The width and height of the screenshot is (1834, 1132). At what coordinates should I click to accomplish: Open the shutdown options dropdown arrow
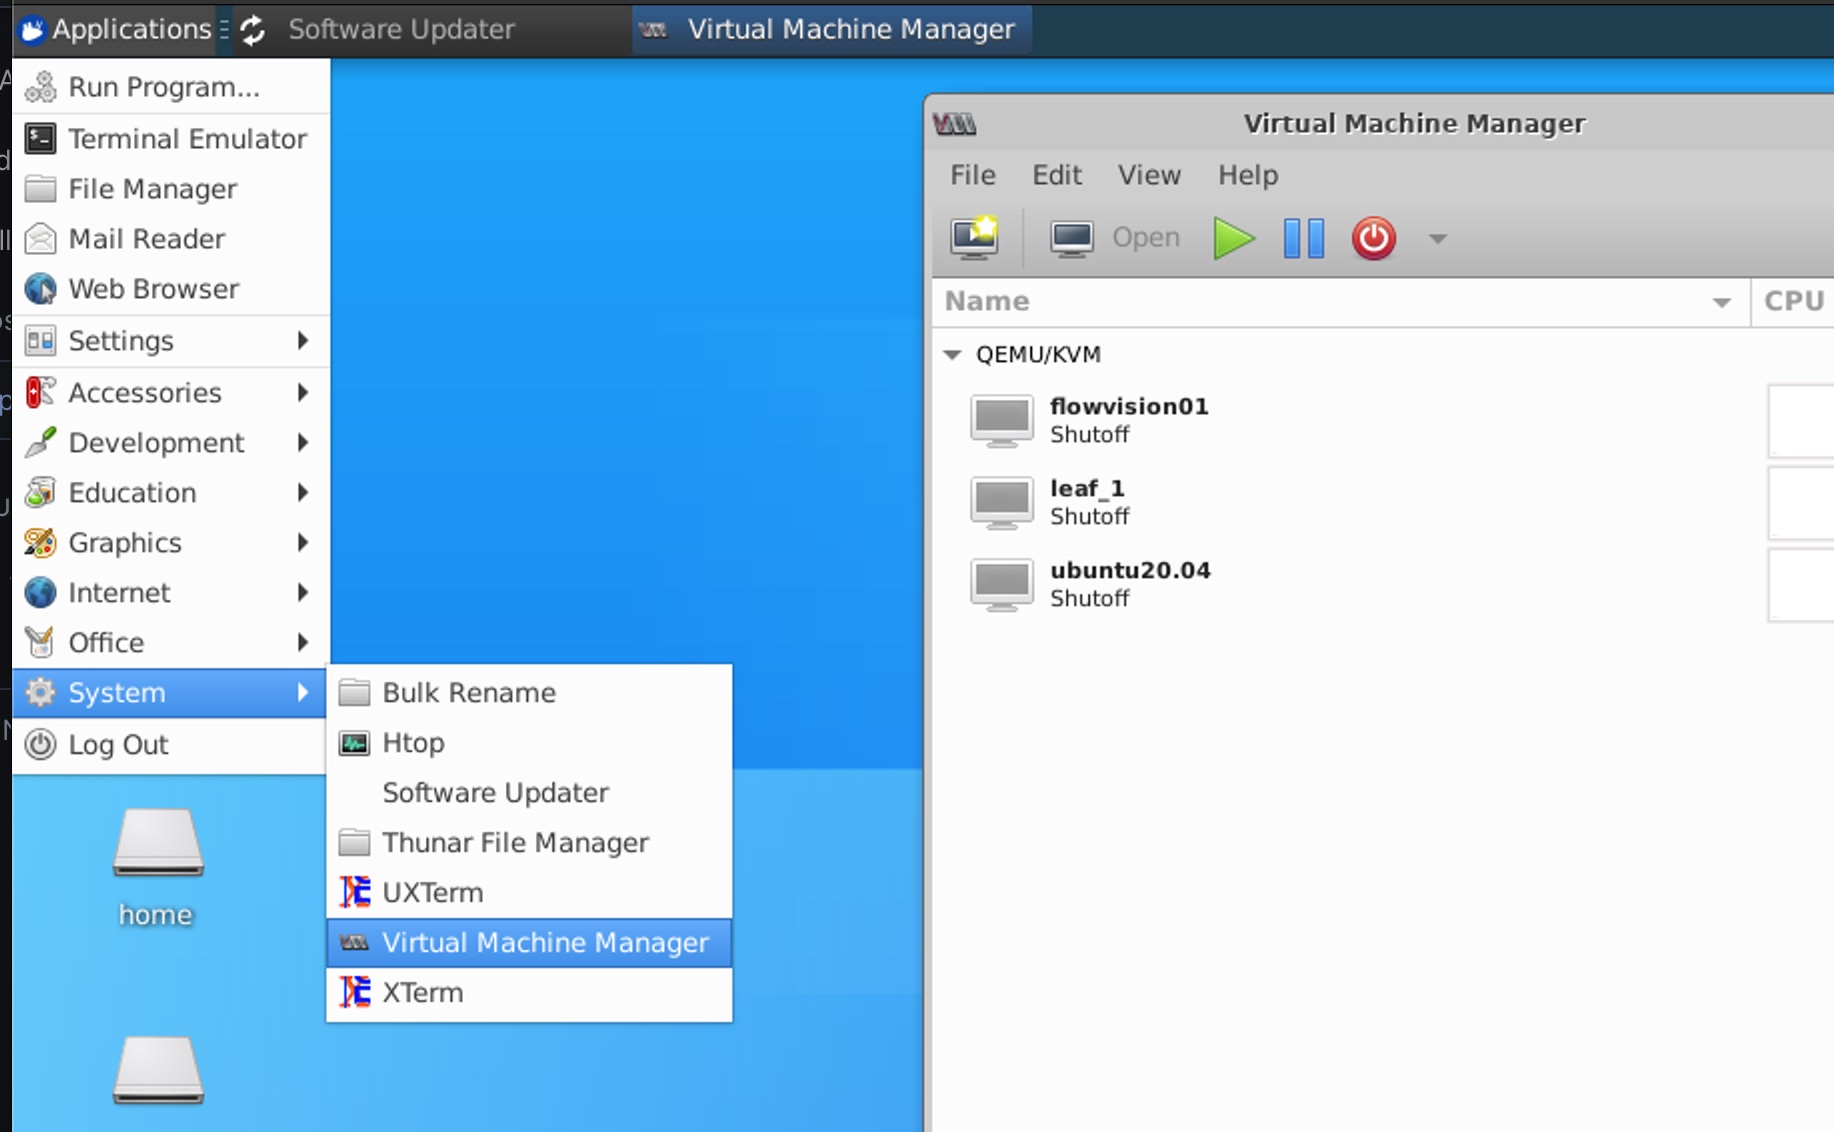click(x=1437, y=238)
